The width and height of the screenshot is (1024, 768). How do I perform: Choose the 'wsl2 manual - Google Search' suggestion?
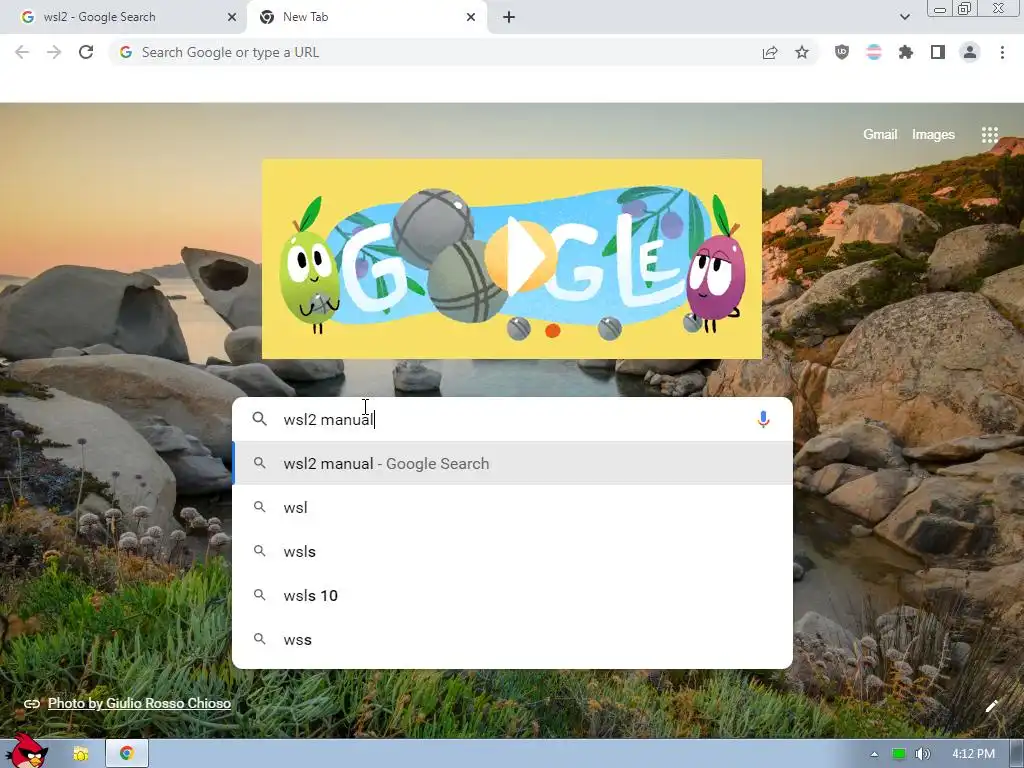[513, 464]
